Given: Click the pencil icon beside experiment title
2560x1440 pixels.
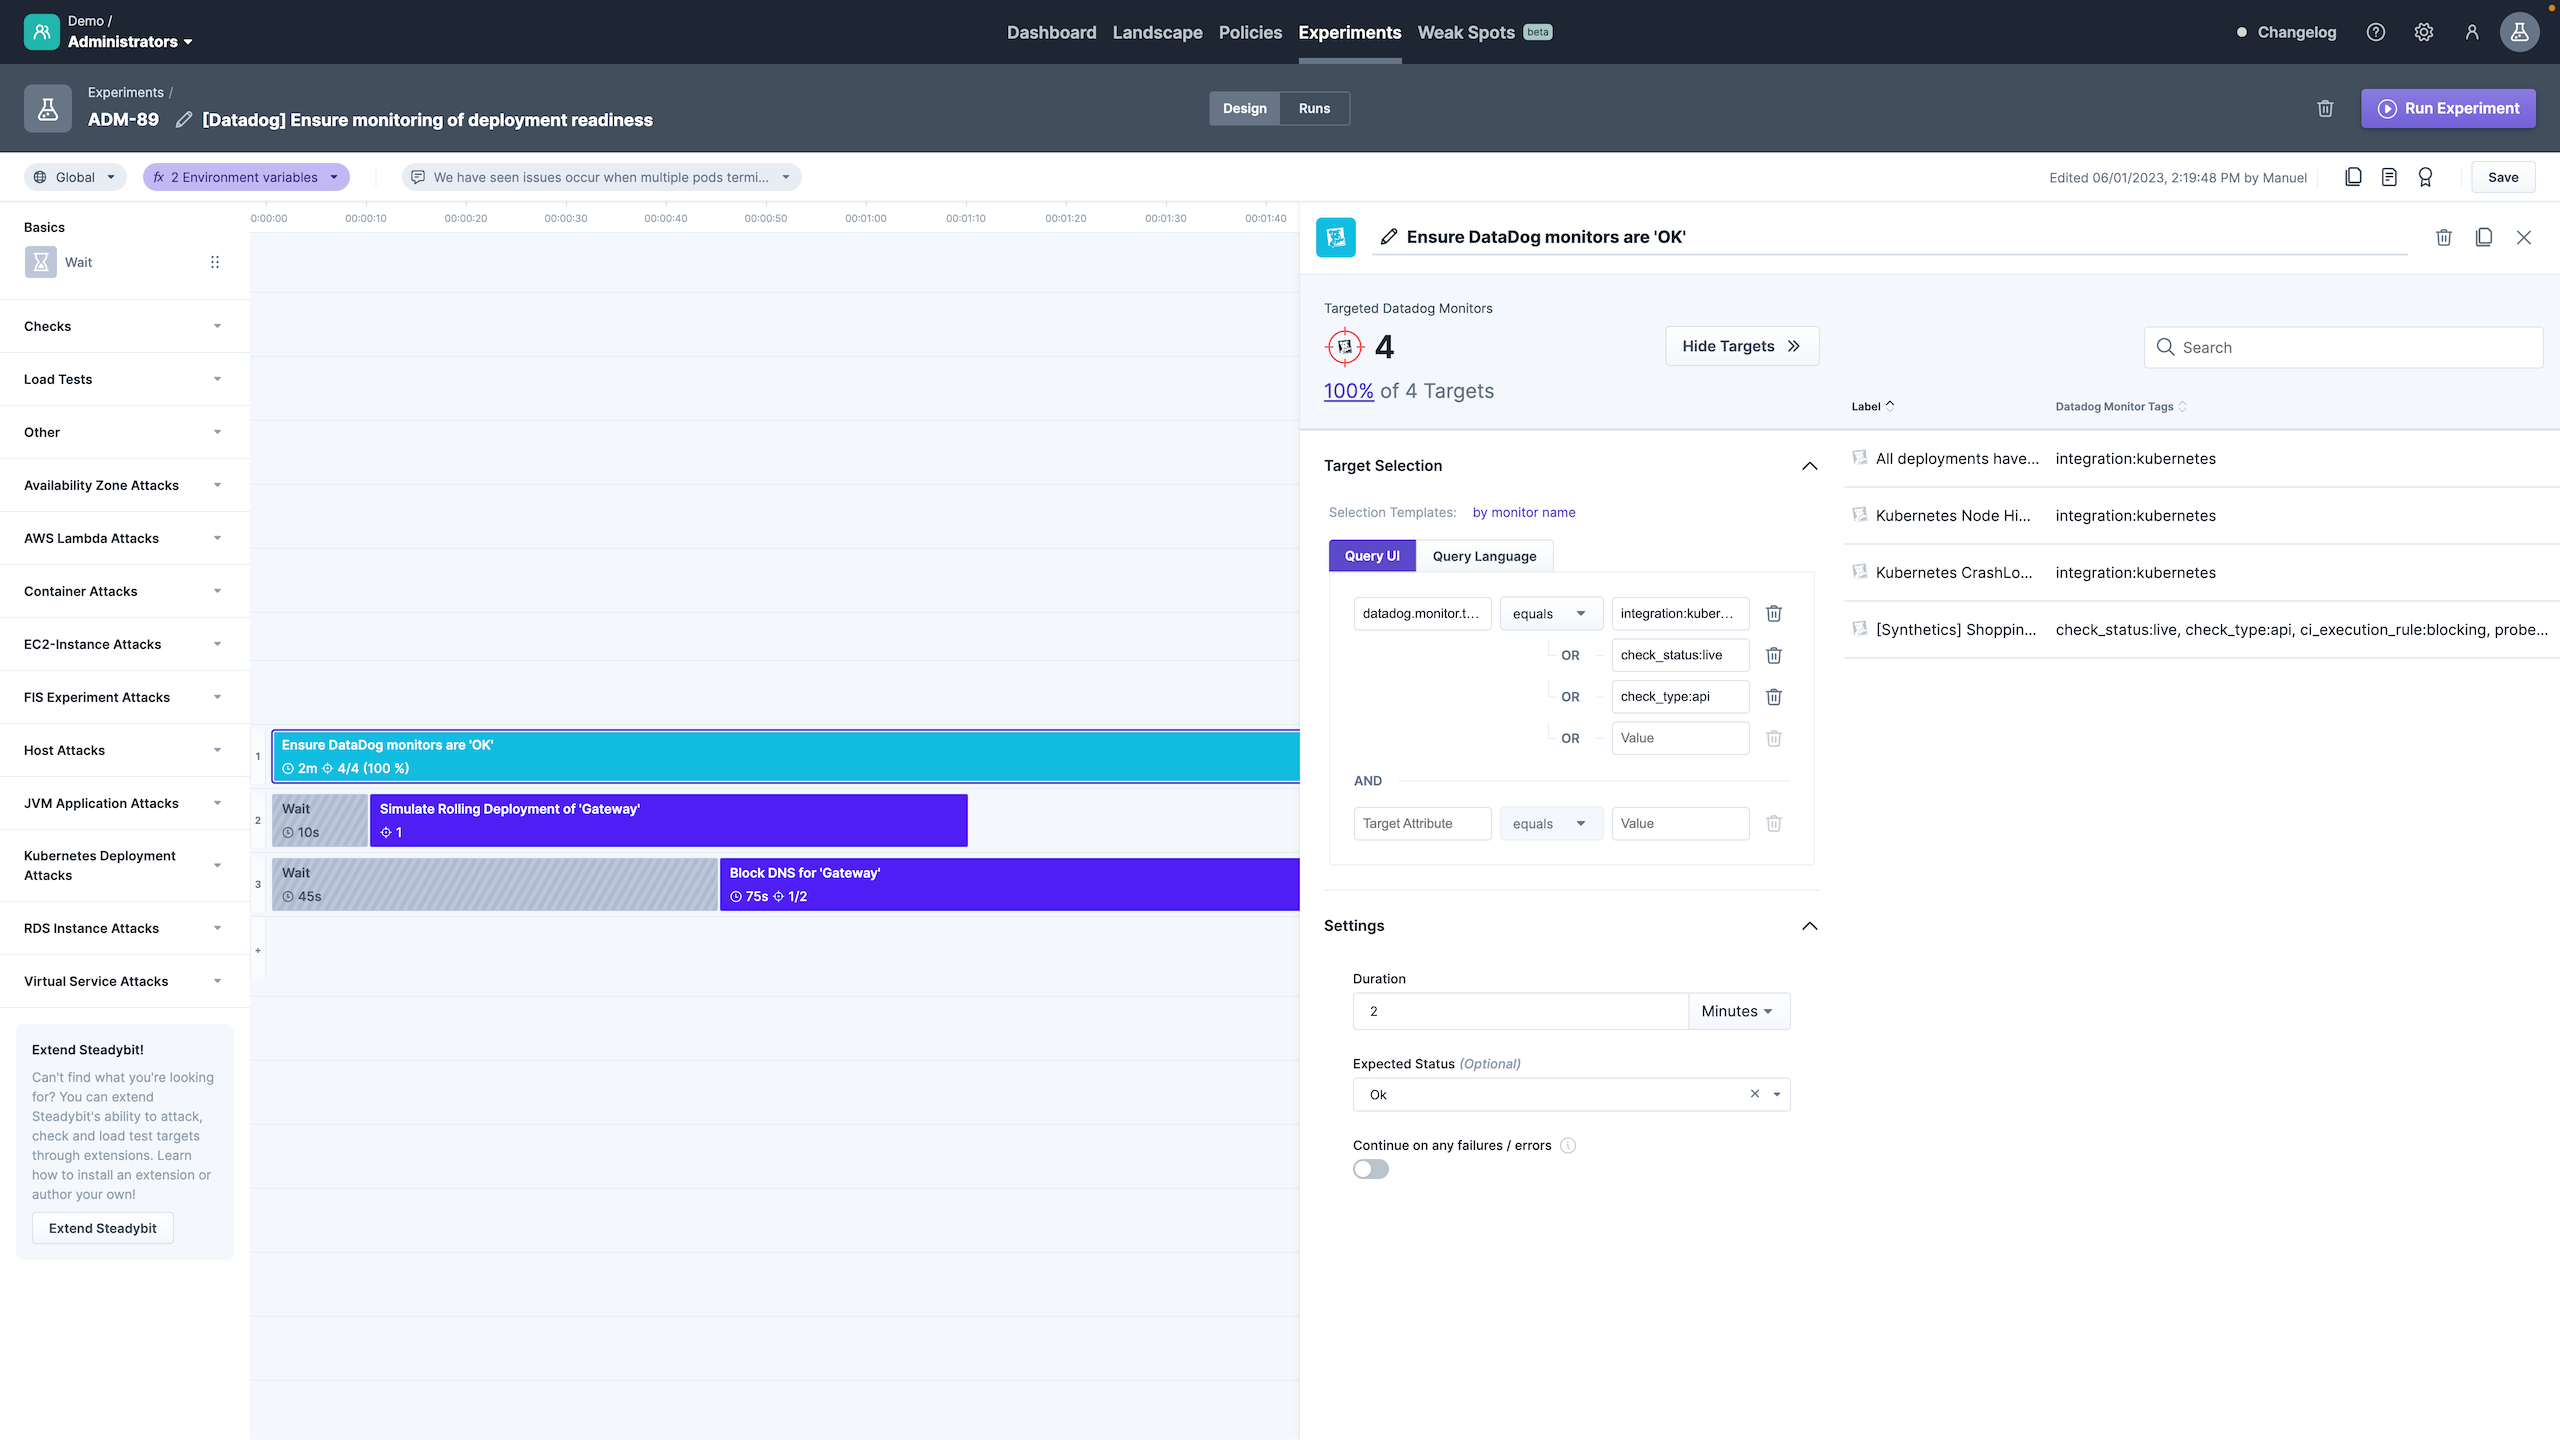Looking at the screenshot, I should 184,120.
